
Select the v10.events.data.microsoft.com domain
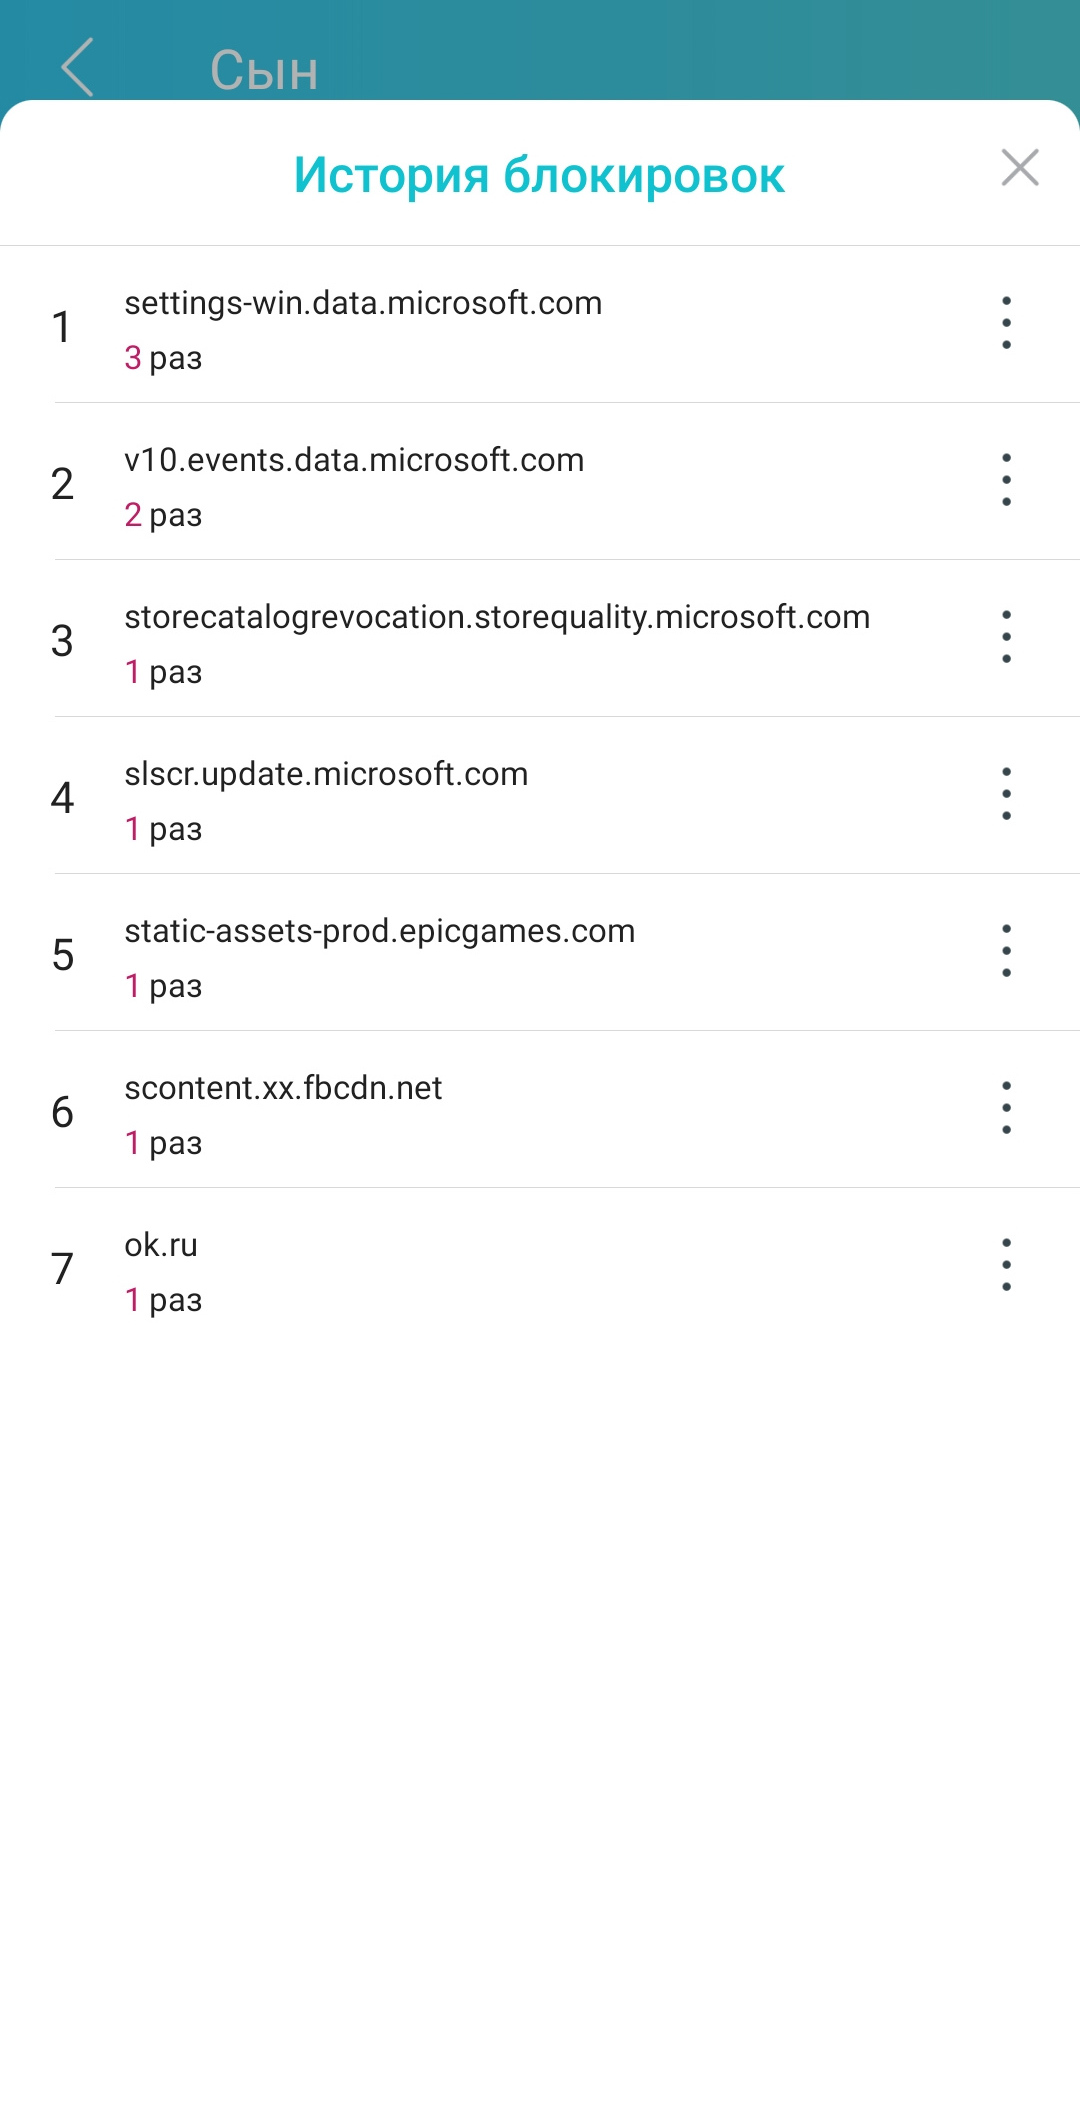coord(354,460)
